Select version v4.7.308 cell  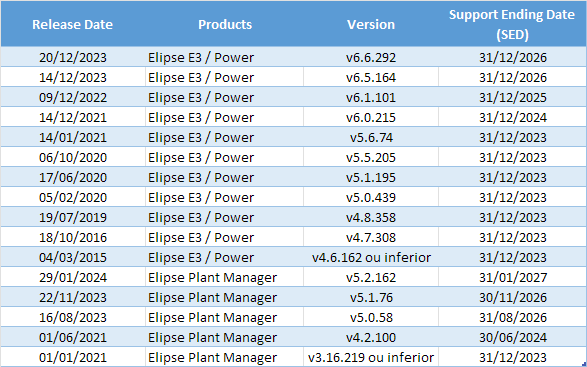pos(371,237)
